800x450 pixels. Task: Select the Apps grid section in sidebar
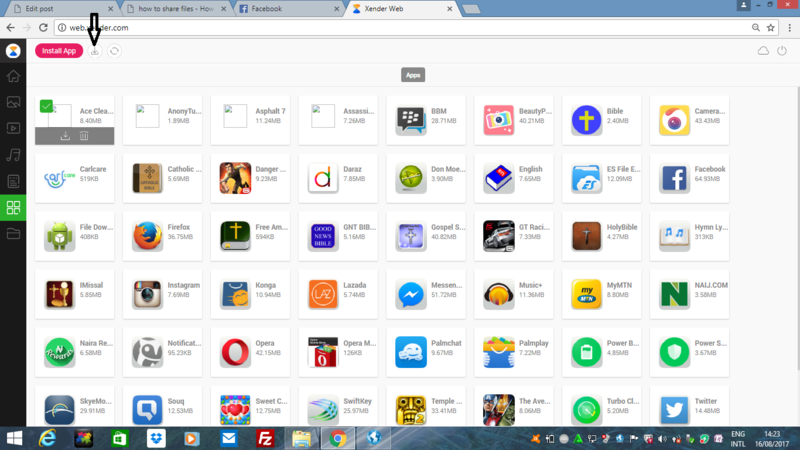click(x=13, y=207)
